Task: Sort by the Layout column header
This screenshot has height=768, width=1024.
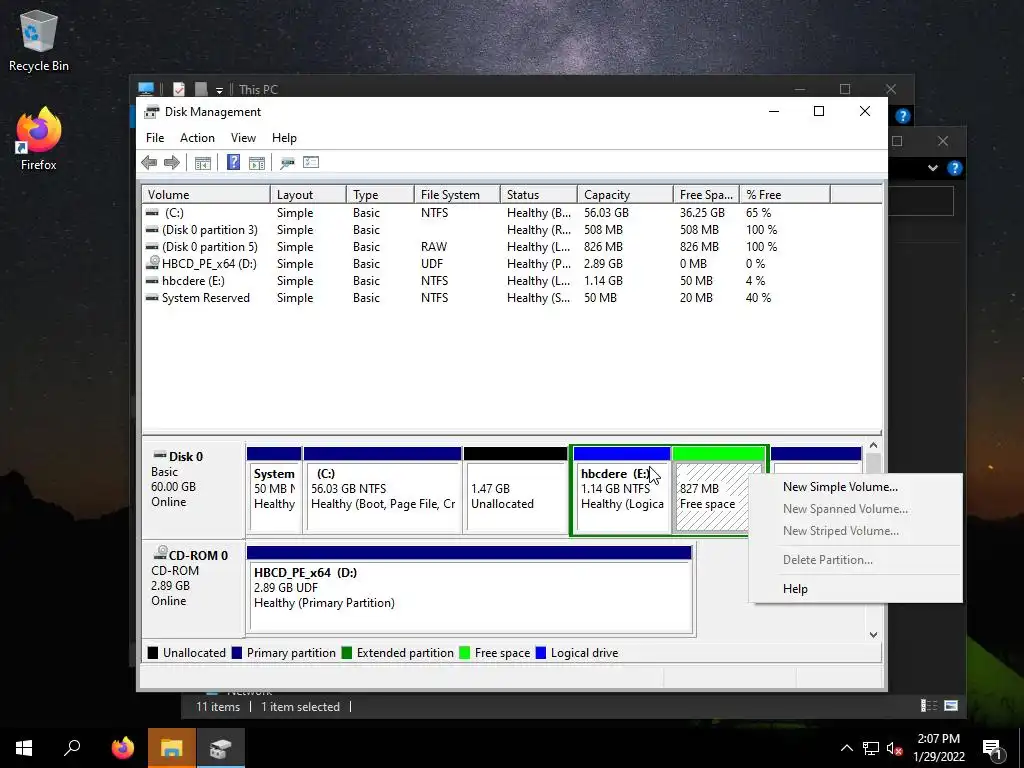Action: pos(308,195)
